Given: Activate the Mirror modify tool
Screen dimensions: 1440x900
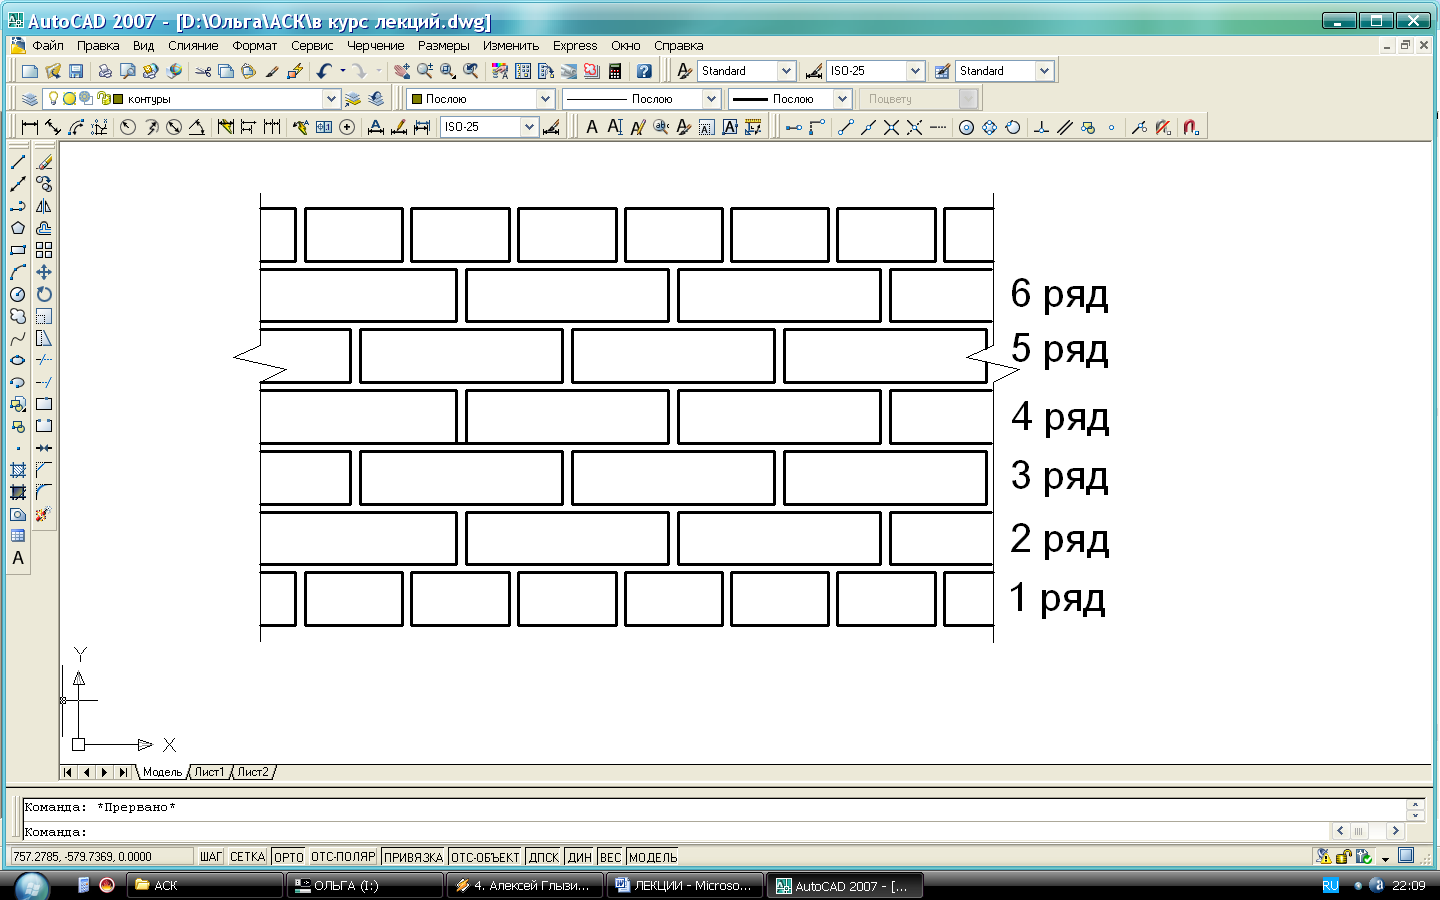Looking at the screenshot, I should pos(44,206).
